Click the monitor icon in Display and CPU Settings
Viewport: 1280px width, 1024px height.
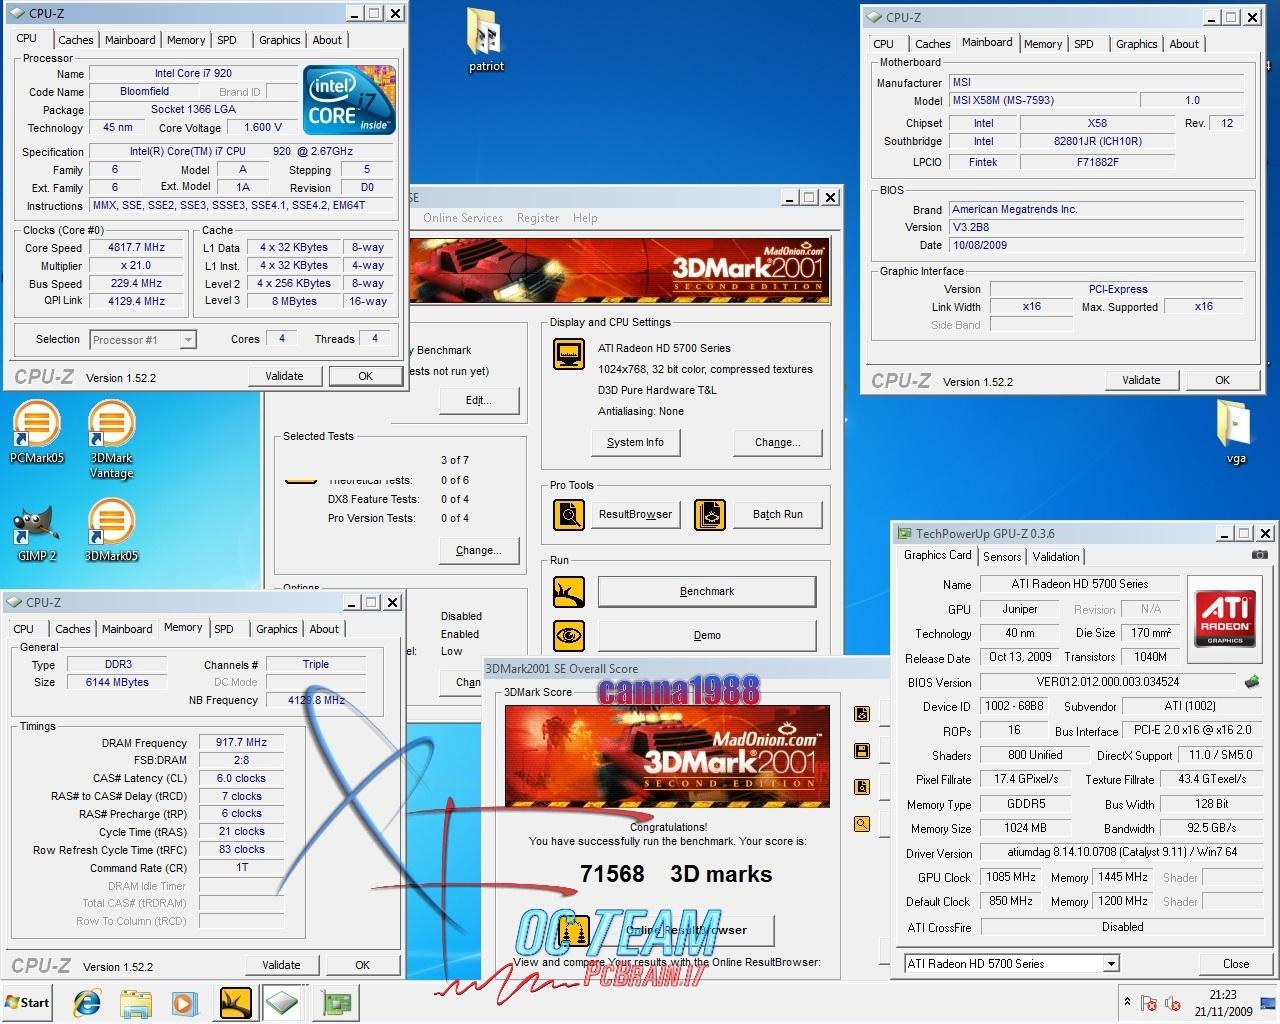pyautogui.click(x=569, y=354)
